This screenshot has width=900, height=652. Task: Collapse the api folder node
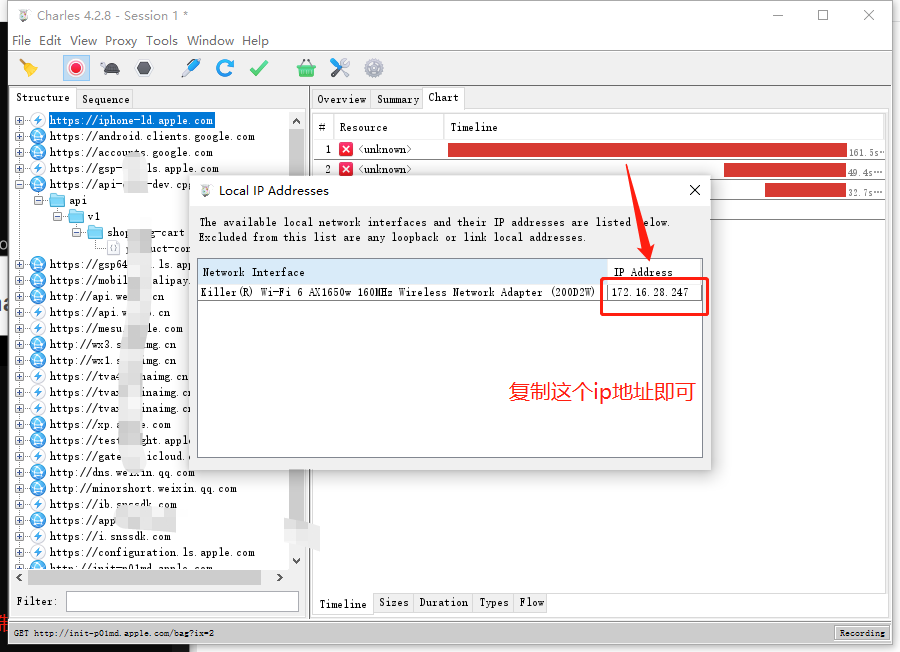[x=38, y=200]
